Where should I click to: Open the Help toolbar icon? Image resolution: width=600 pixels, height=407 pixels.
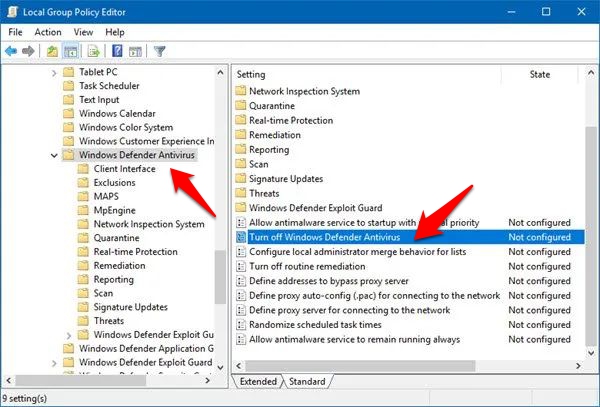click(x=117, y=51)
